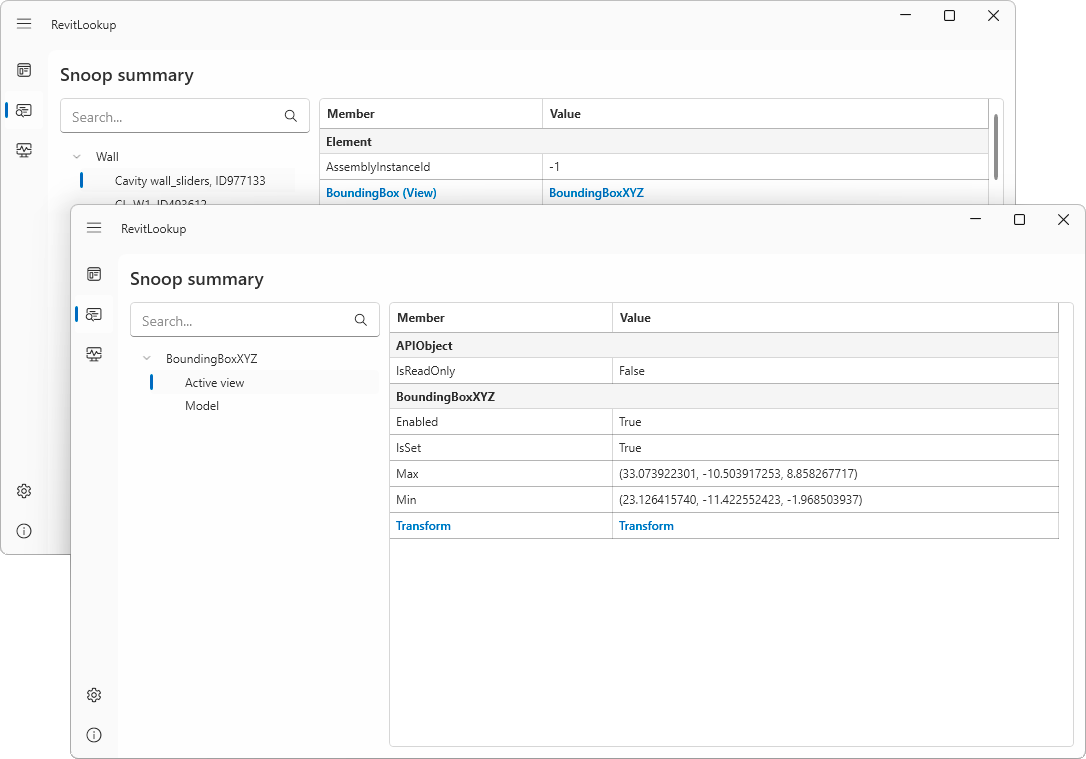
Task: Collapse the Wall tree node
Action: pyautogui.click(x=77, y=157)
